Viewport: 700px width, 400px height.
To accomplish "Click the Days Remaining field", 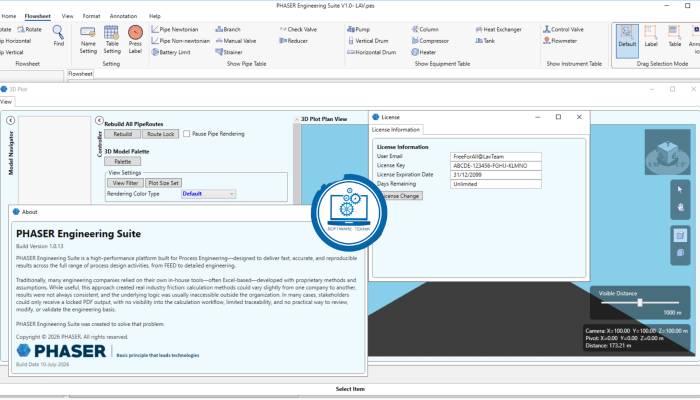I will 496,184.
